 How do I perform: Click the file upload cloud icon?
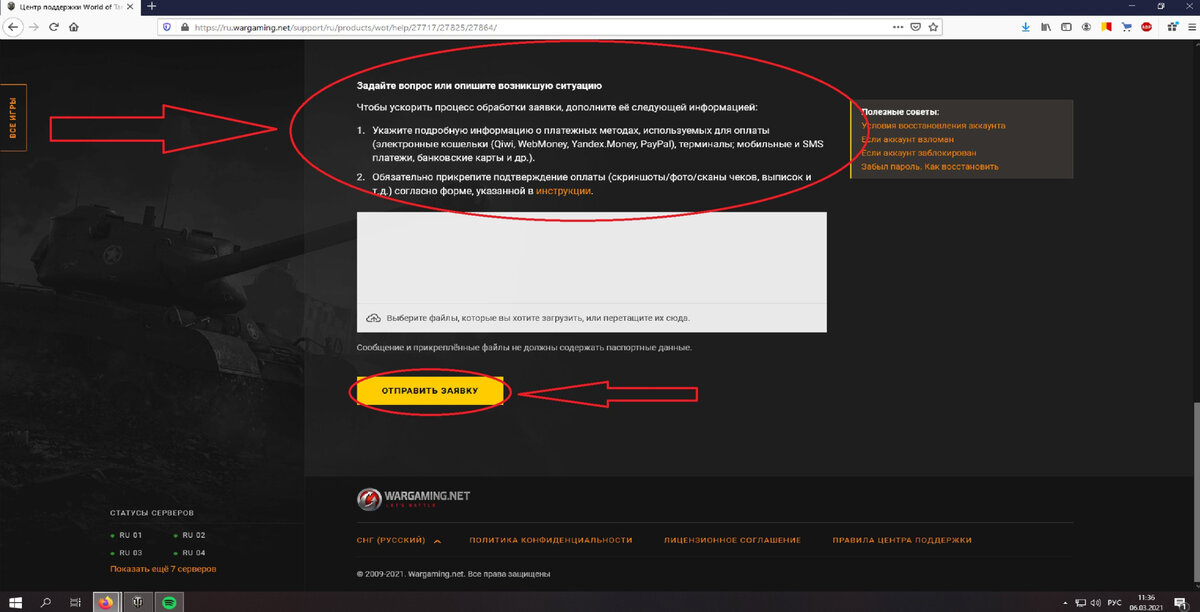[373, 318]
